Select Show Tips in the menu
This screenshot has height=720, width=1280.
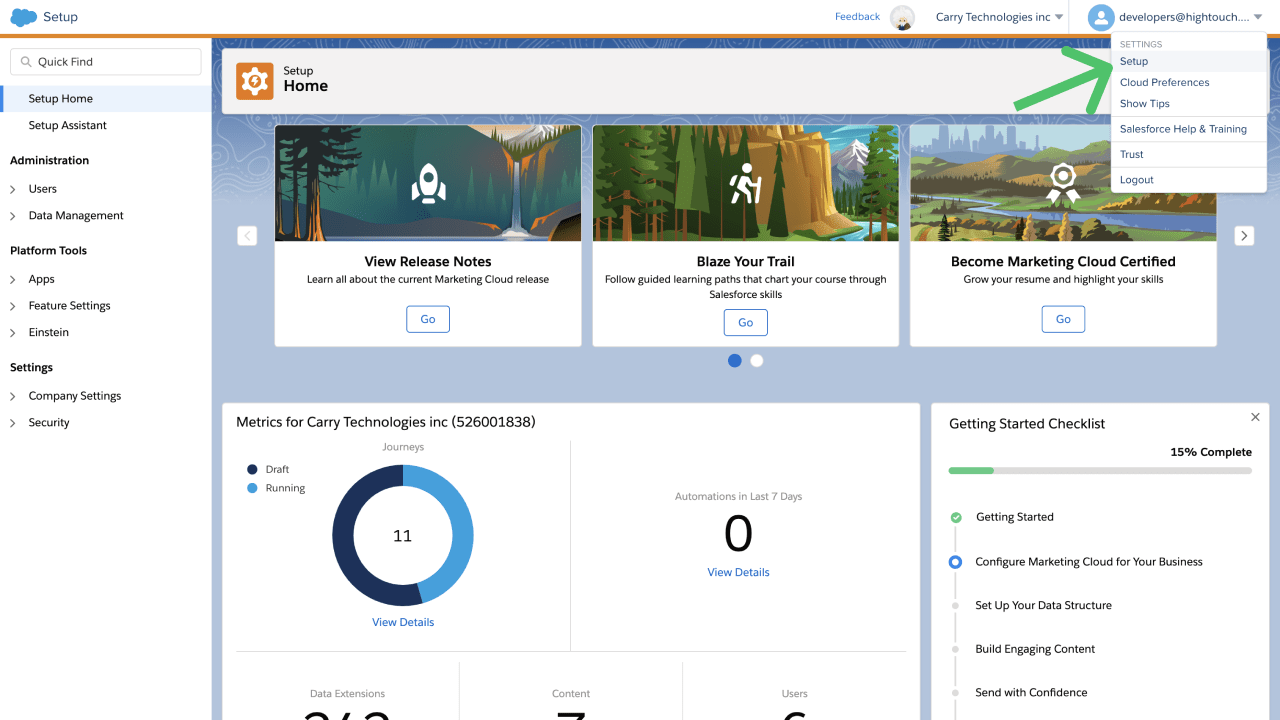1188,104
